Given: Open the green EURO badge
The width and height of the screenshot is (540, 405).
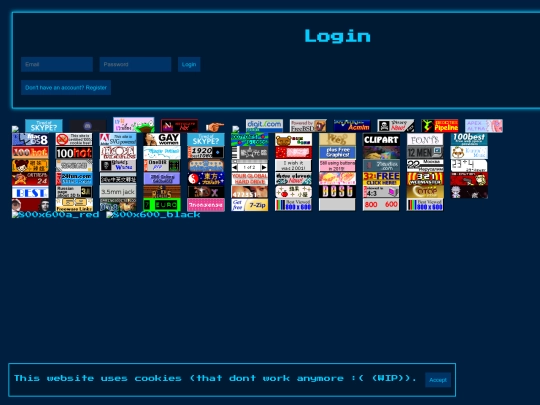Looking at the screenshot, I should click(x=162, y=205).
